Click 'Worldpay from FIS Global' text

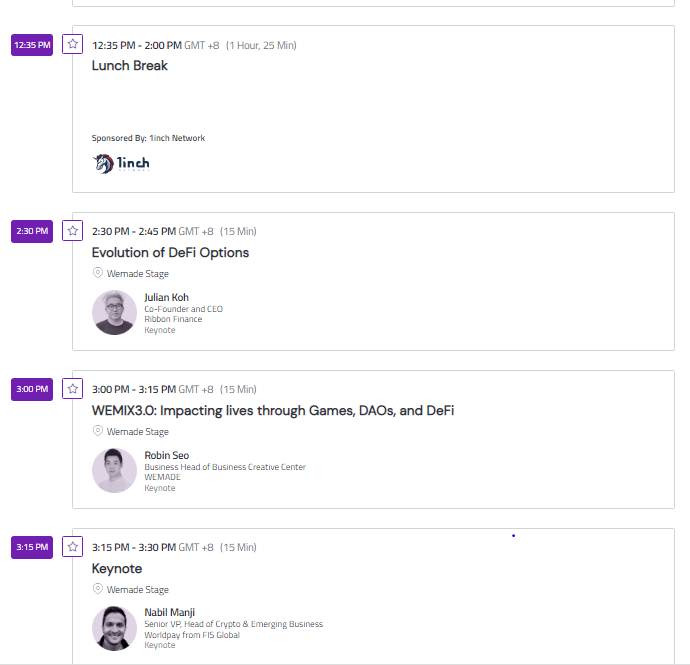click(192, 635)
